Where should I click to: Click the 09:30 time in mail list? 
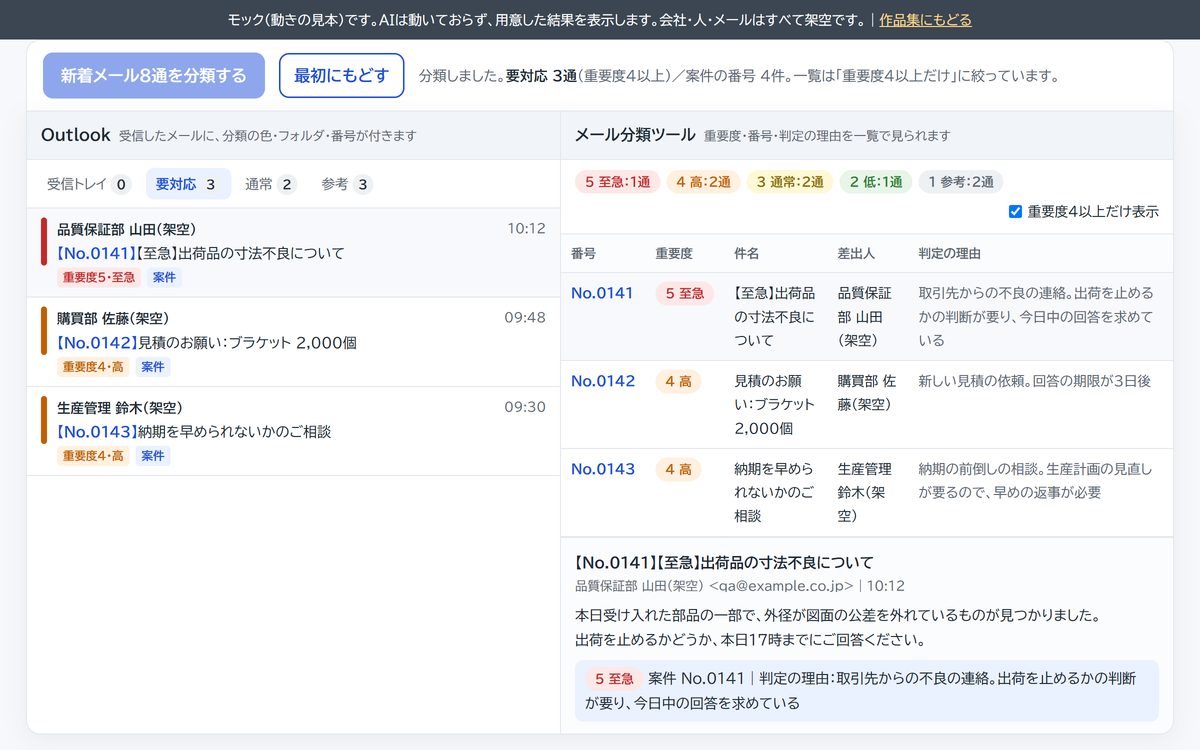525,407
